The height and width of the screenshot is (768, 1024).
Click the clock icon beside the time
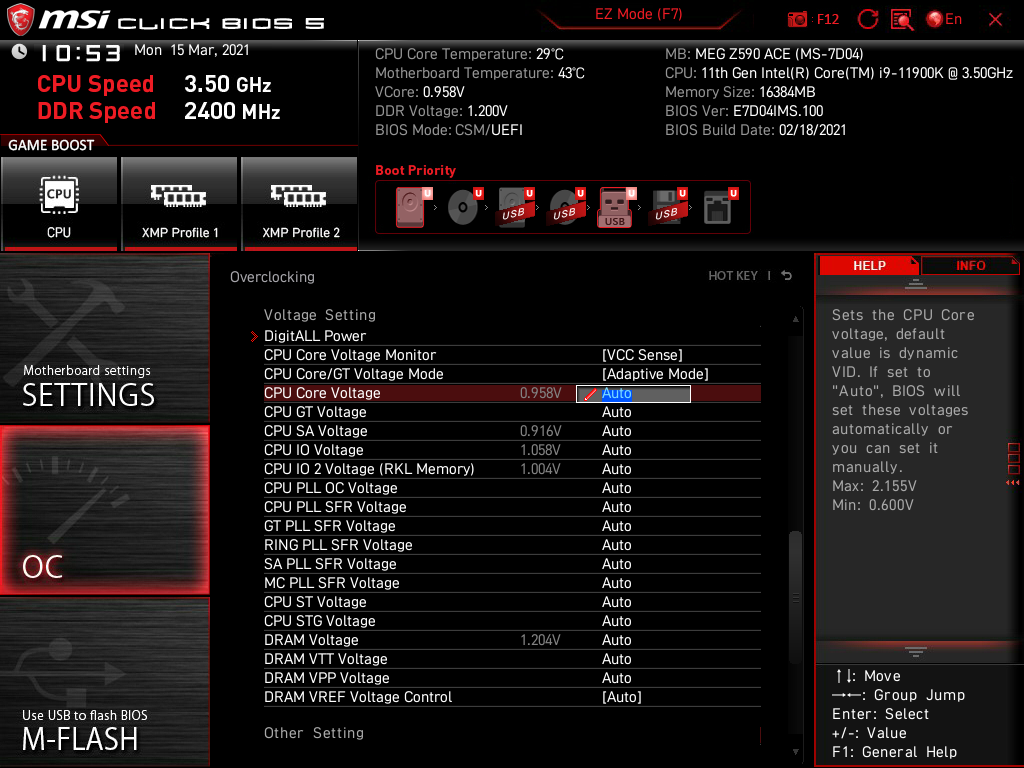click(20, 52)
